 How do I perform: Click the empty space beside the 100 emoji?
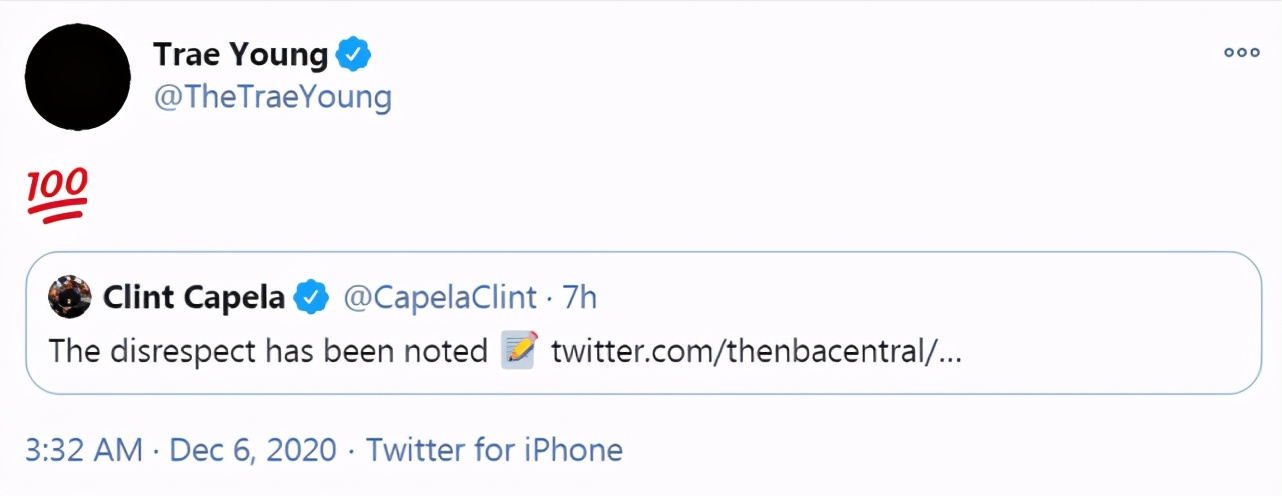point(600,194)
